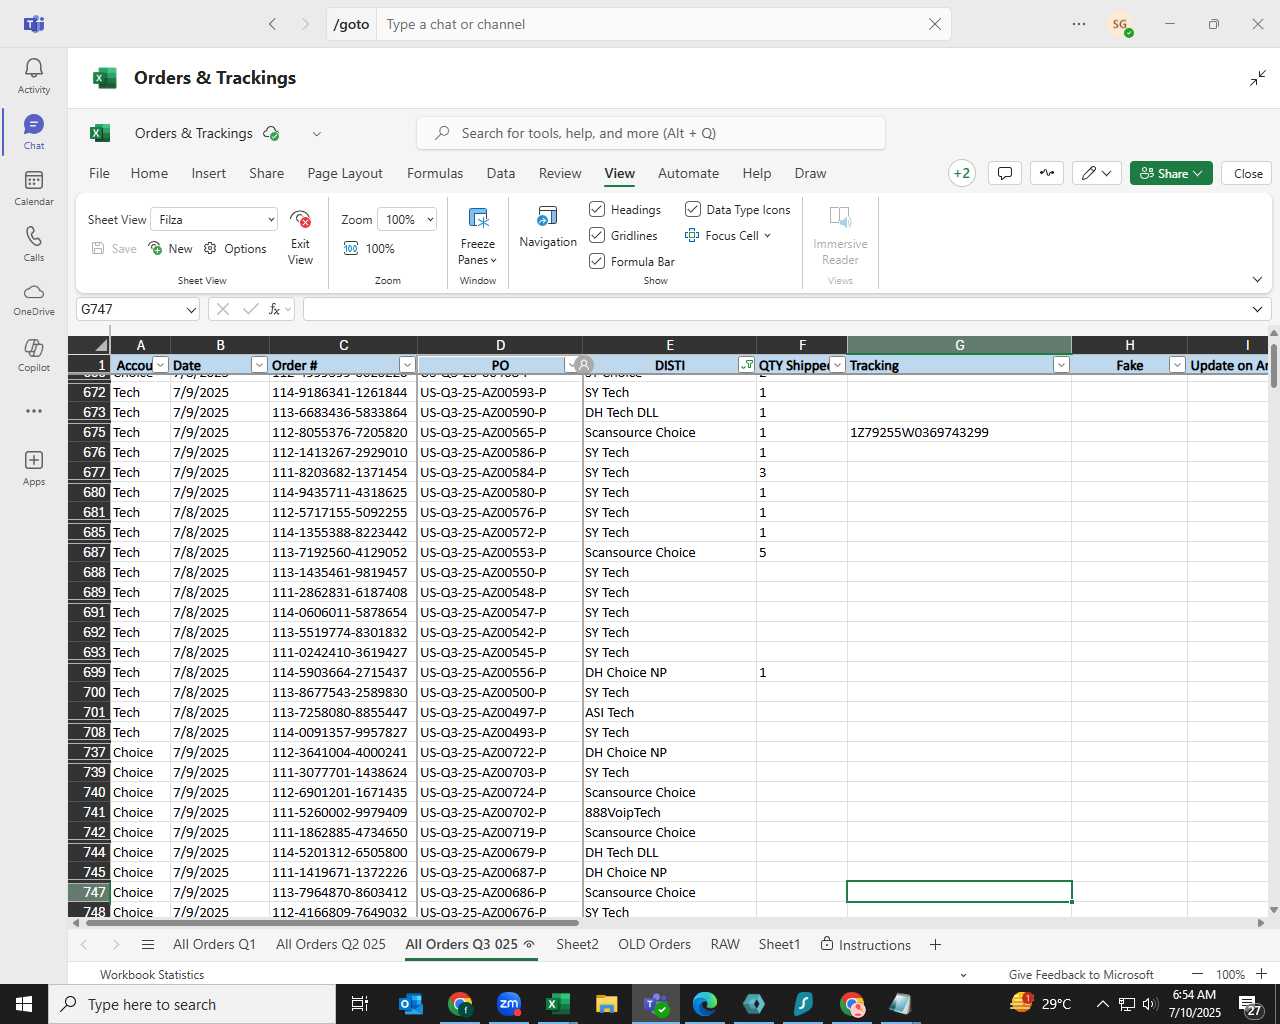This screenshot has width=1280, height=1024.
Task: Zoom in with status bar plus
Action: [1261, 974]
